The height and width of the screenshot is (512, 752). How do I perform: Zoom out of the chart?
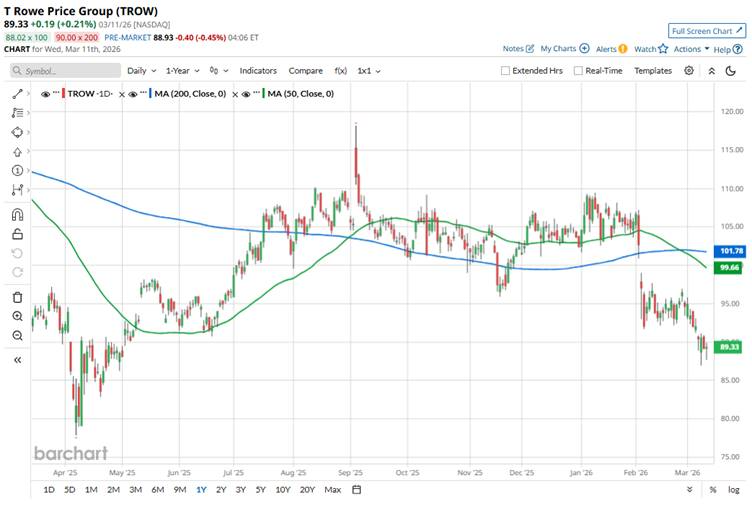click(x=17, y=336)
